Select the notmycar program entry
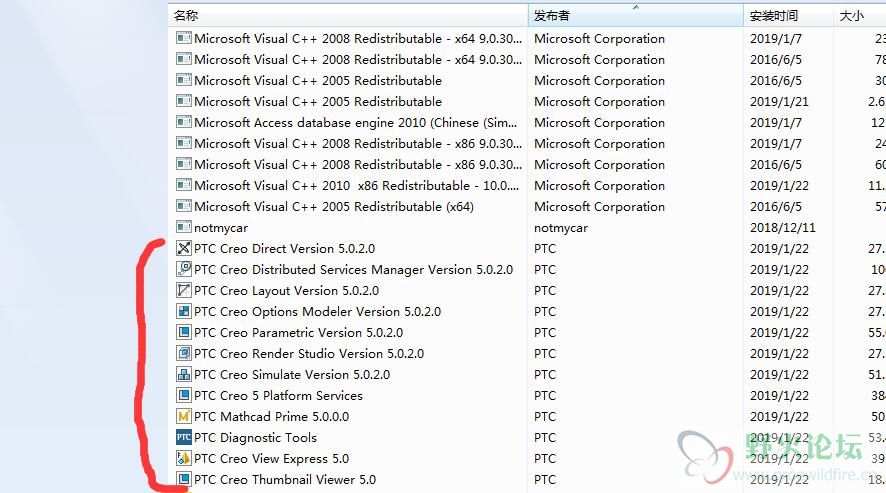Viewport: 886px width, 493px height. click(x=527, y=227)
